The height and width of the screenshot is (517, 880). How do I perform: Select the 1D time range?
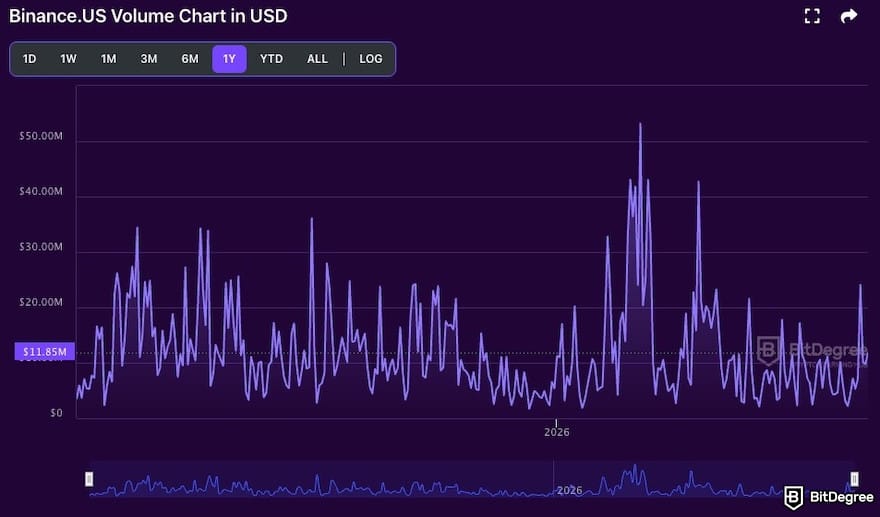pos(29,59)
